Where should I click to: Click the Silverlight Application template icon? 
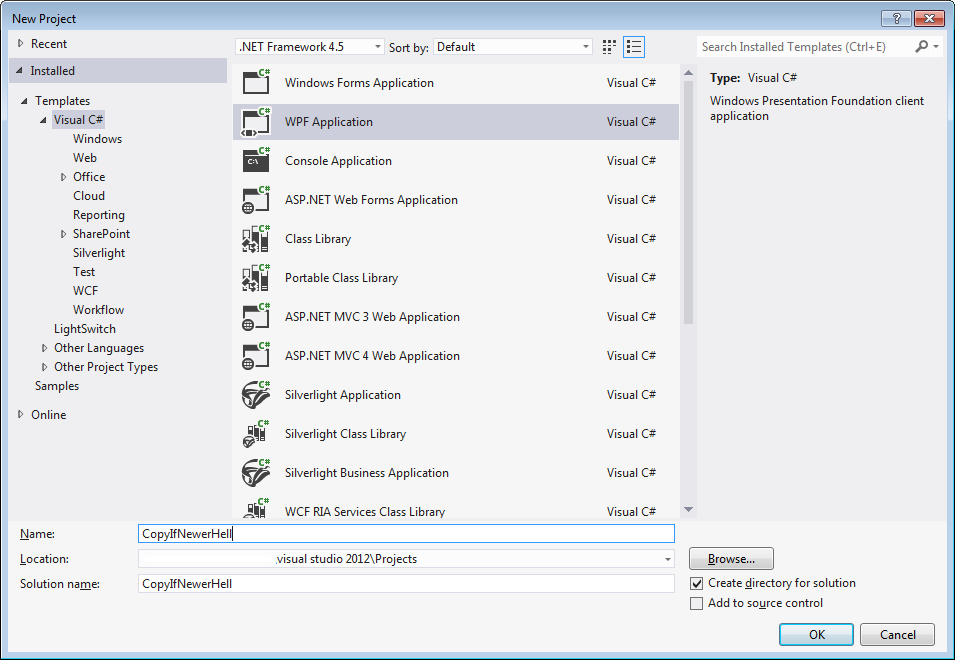click(257, 395)
